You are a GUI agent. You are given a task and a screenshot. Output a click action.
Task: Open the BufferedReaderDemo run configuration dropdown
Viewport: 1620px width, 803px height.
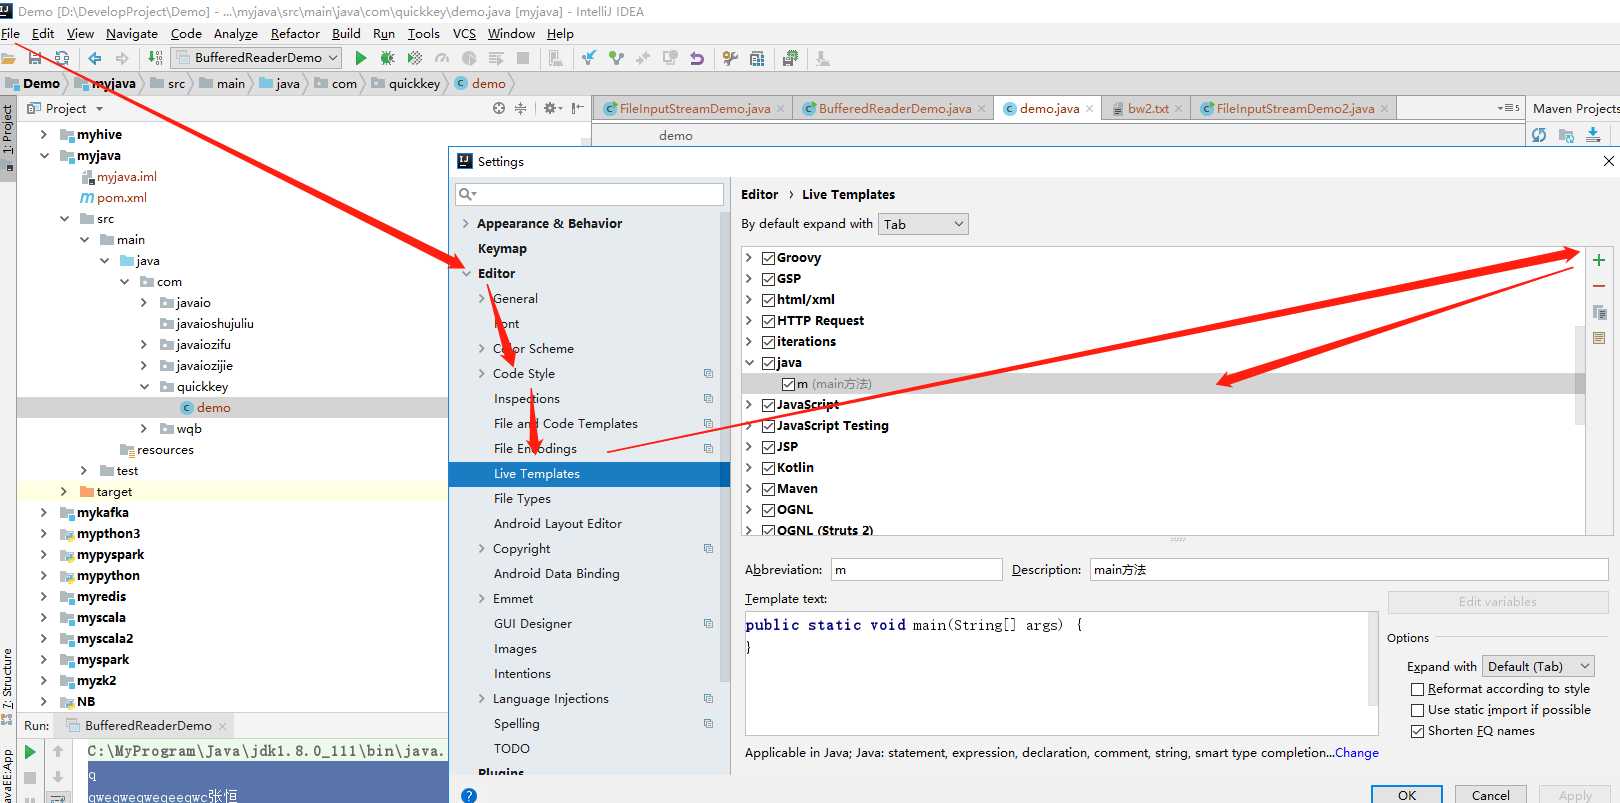click(x=257, y=58)
